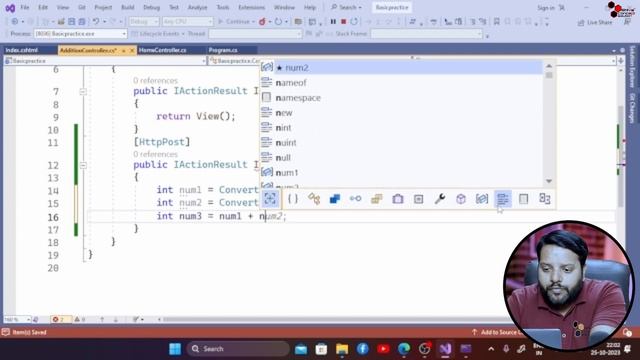Image resolution: width=640 pixels, height=360 pixels.
Task: Choose the null keyword suggestion
Action: click(402, 158)
